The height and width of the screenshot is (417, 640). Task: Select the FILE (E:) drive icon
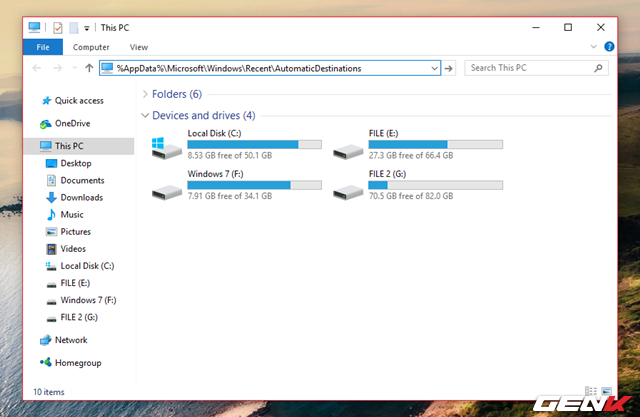348,152
